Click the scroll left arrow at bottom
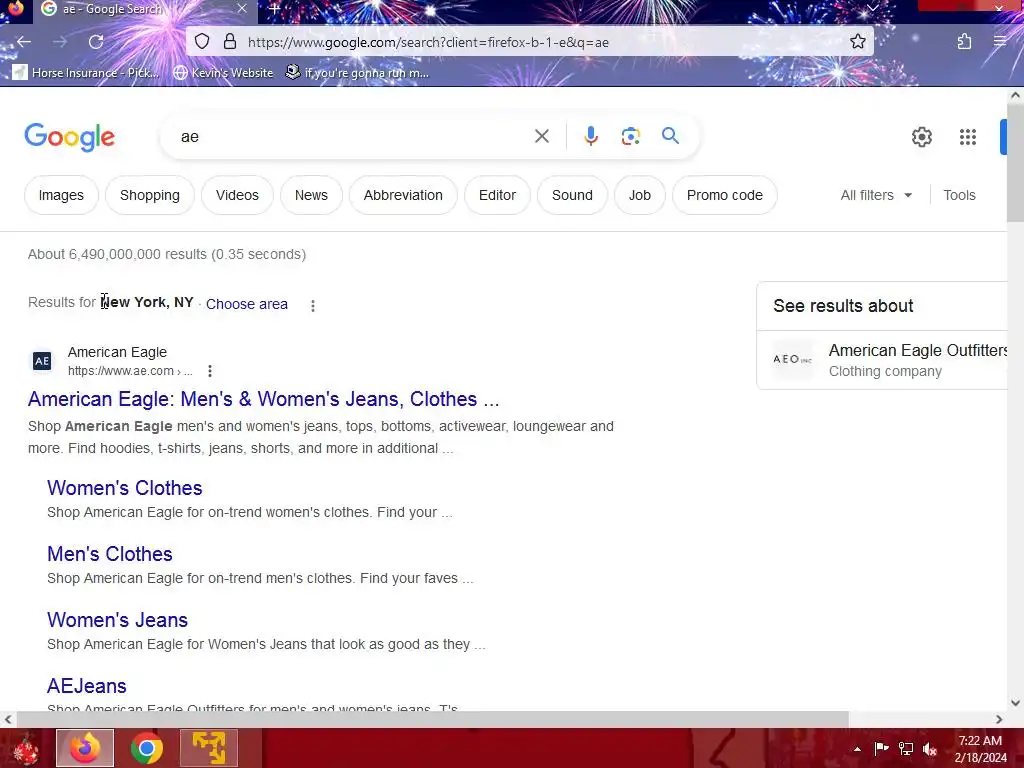 pos(7,719)
